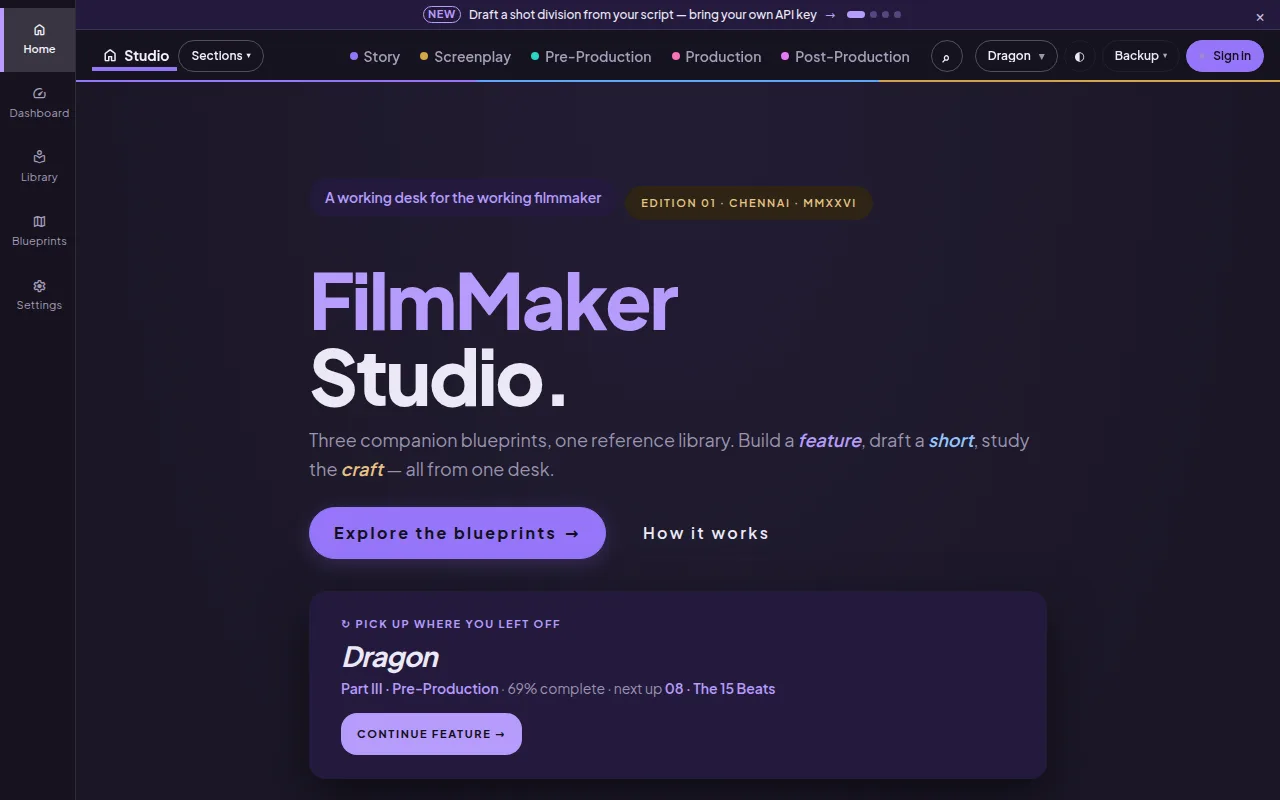Click the italic 'short' link
Viewport: 1280px width, 800px height.
click(951, 440)
